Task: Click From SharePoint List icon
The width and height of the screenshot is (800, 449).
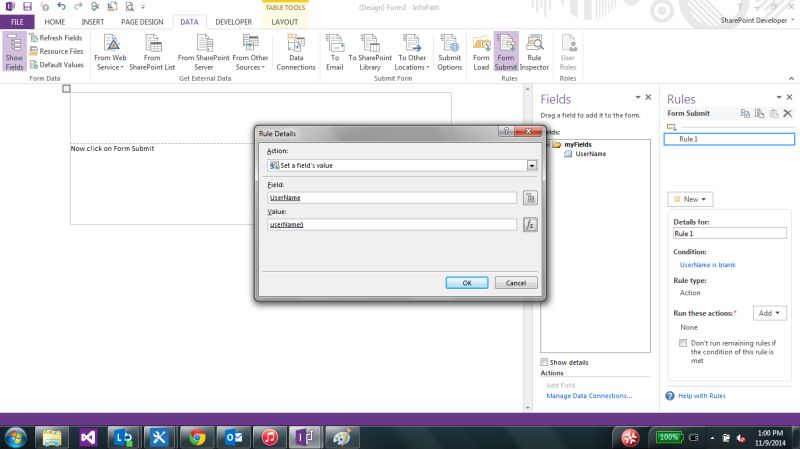Action: tap(152, 52)
